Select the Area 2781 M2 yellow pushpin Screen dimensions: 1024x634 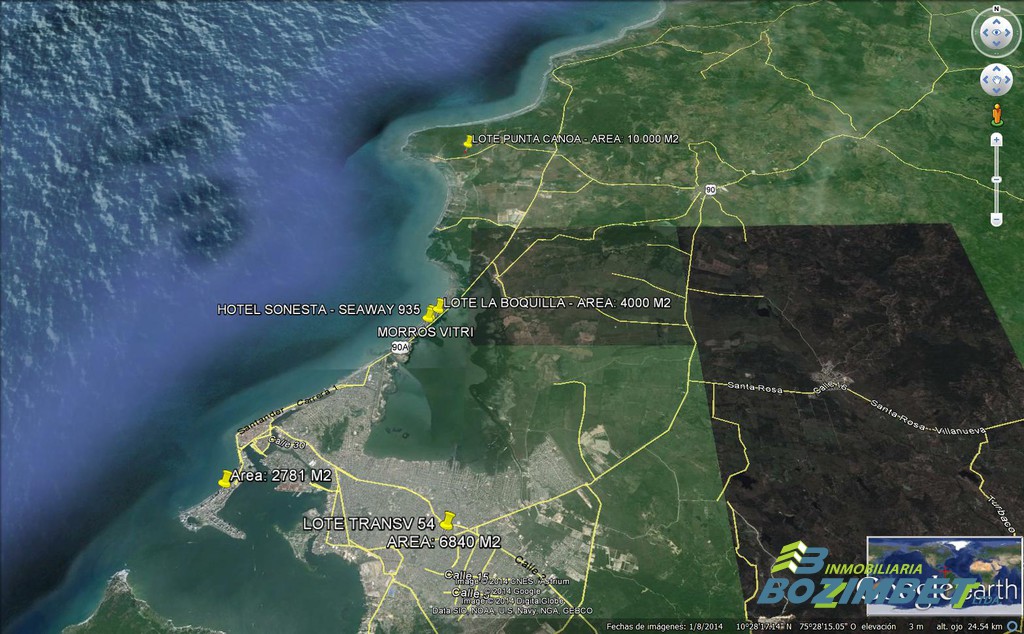click(x=224, y=478)
